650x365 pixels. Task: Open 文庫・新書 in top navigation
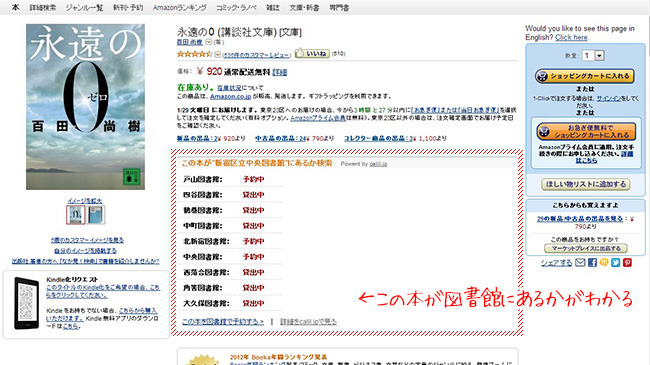tap(304, 7)
